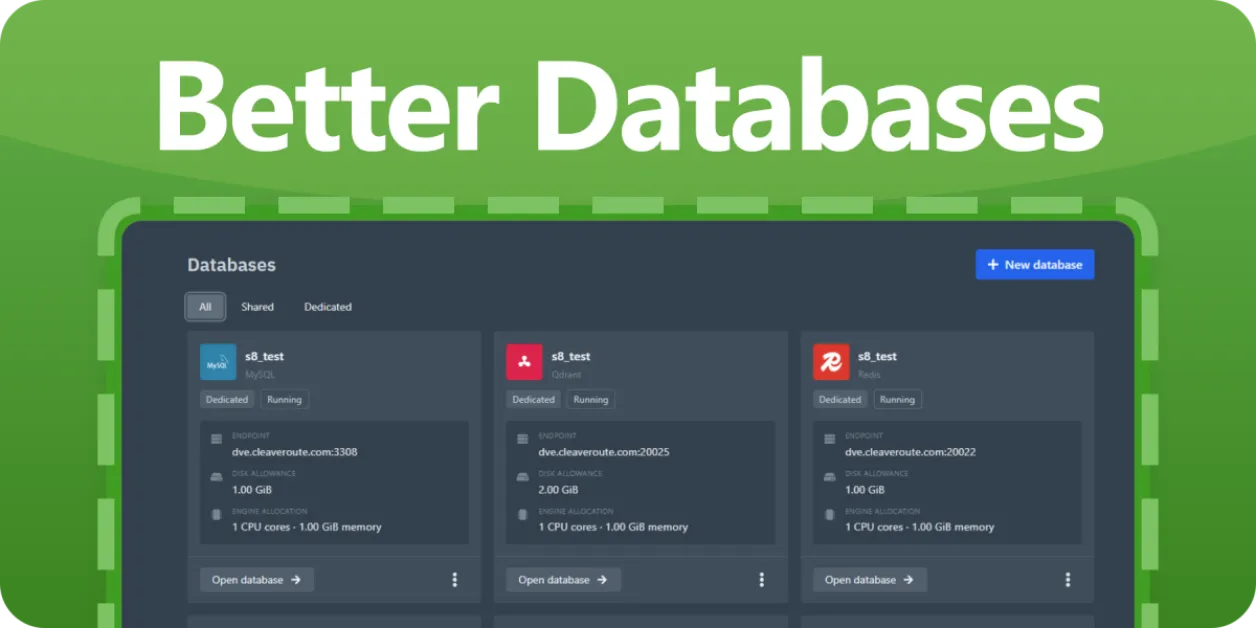The image size is (1256, 628).
Task: Select the All filter tab
Action: tap(205, 307)
